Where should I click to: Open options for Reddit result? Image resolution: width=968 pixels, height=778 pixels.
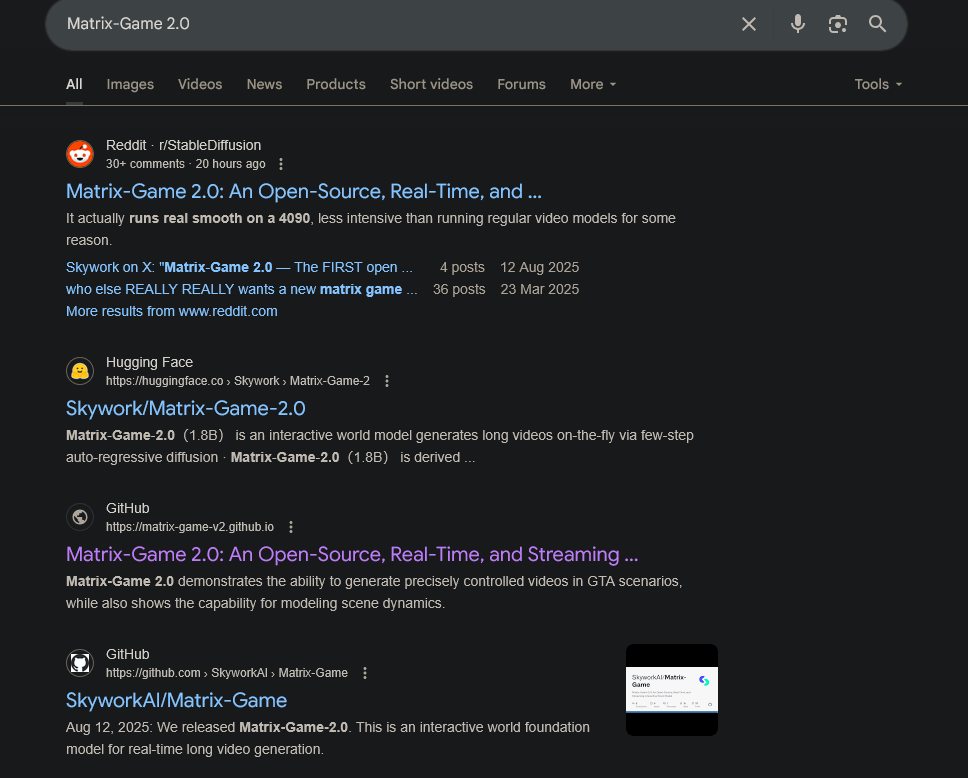tap(281, 164)
